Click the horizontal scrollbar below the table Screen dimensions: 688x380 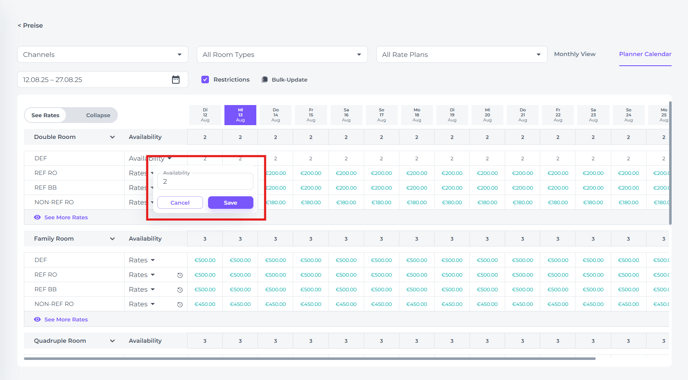(309, 358)
